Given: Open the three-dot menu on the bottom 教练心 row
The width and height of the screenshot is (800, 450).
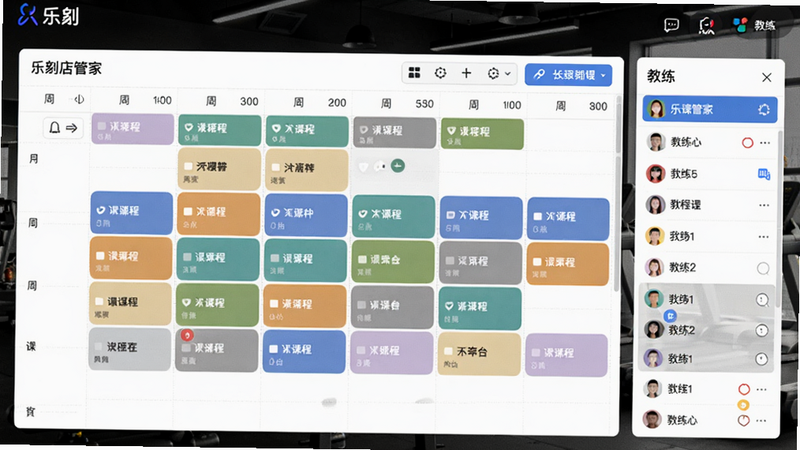Looking at the screenshot, I should tap(761, 420).
